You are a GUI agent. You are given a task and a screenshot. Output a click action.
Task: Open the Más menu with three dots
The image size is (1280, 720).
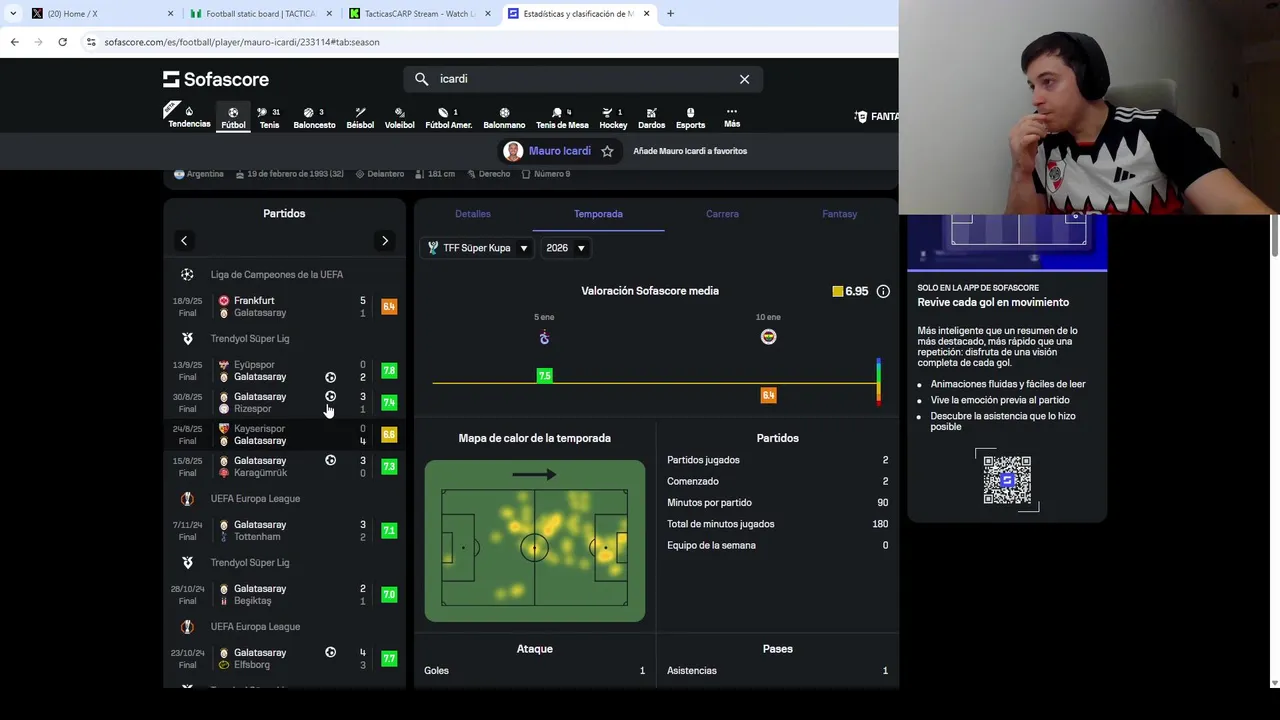click(732, 117)
